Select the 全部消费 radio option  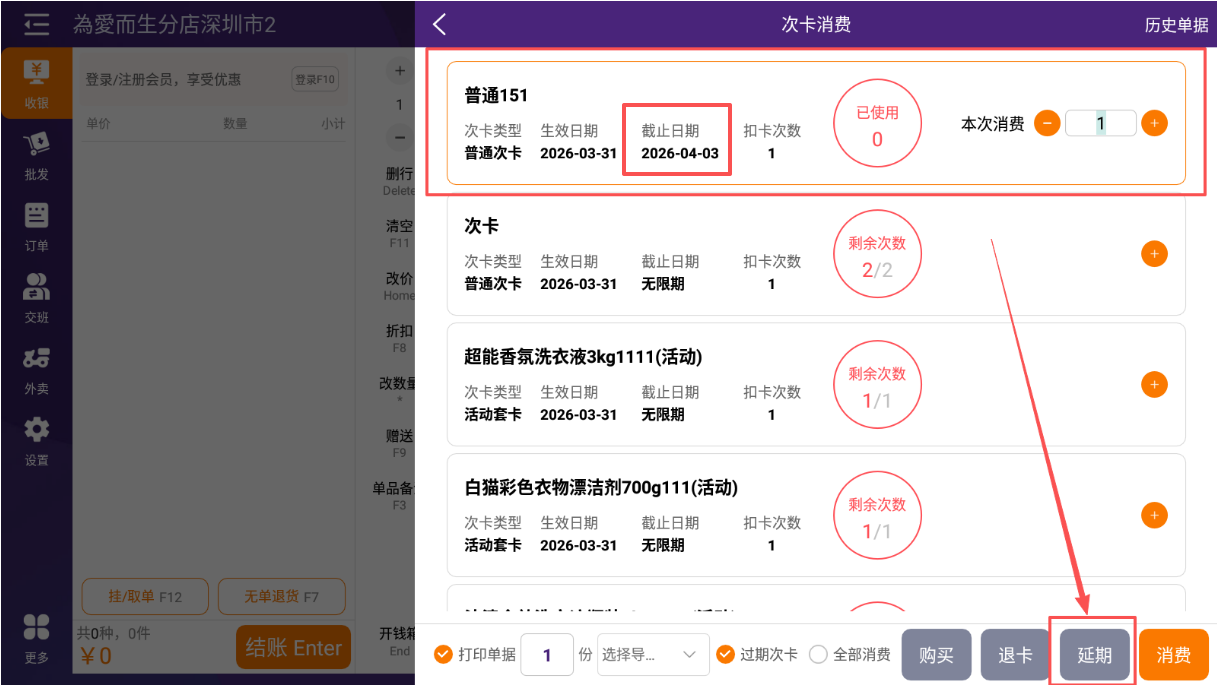click(818, 655)
